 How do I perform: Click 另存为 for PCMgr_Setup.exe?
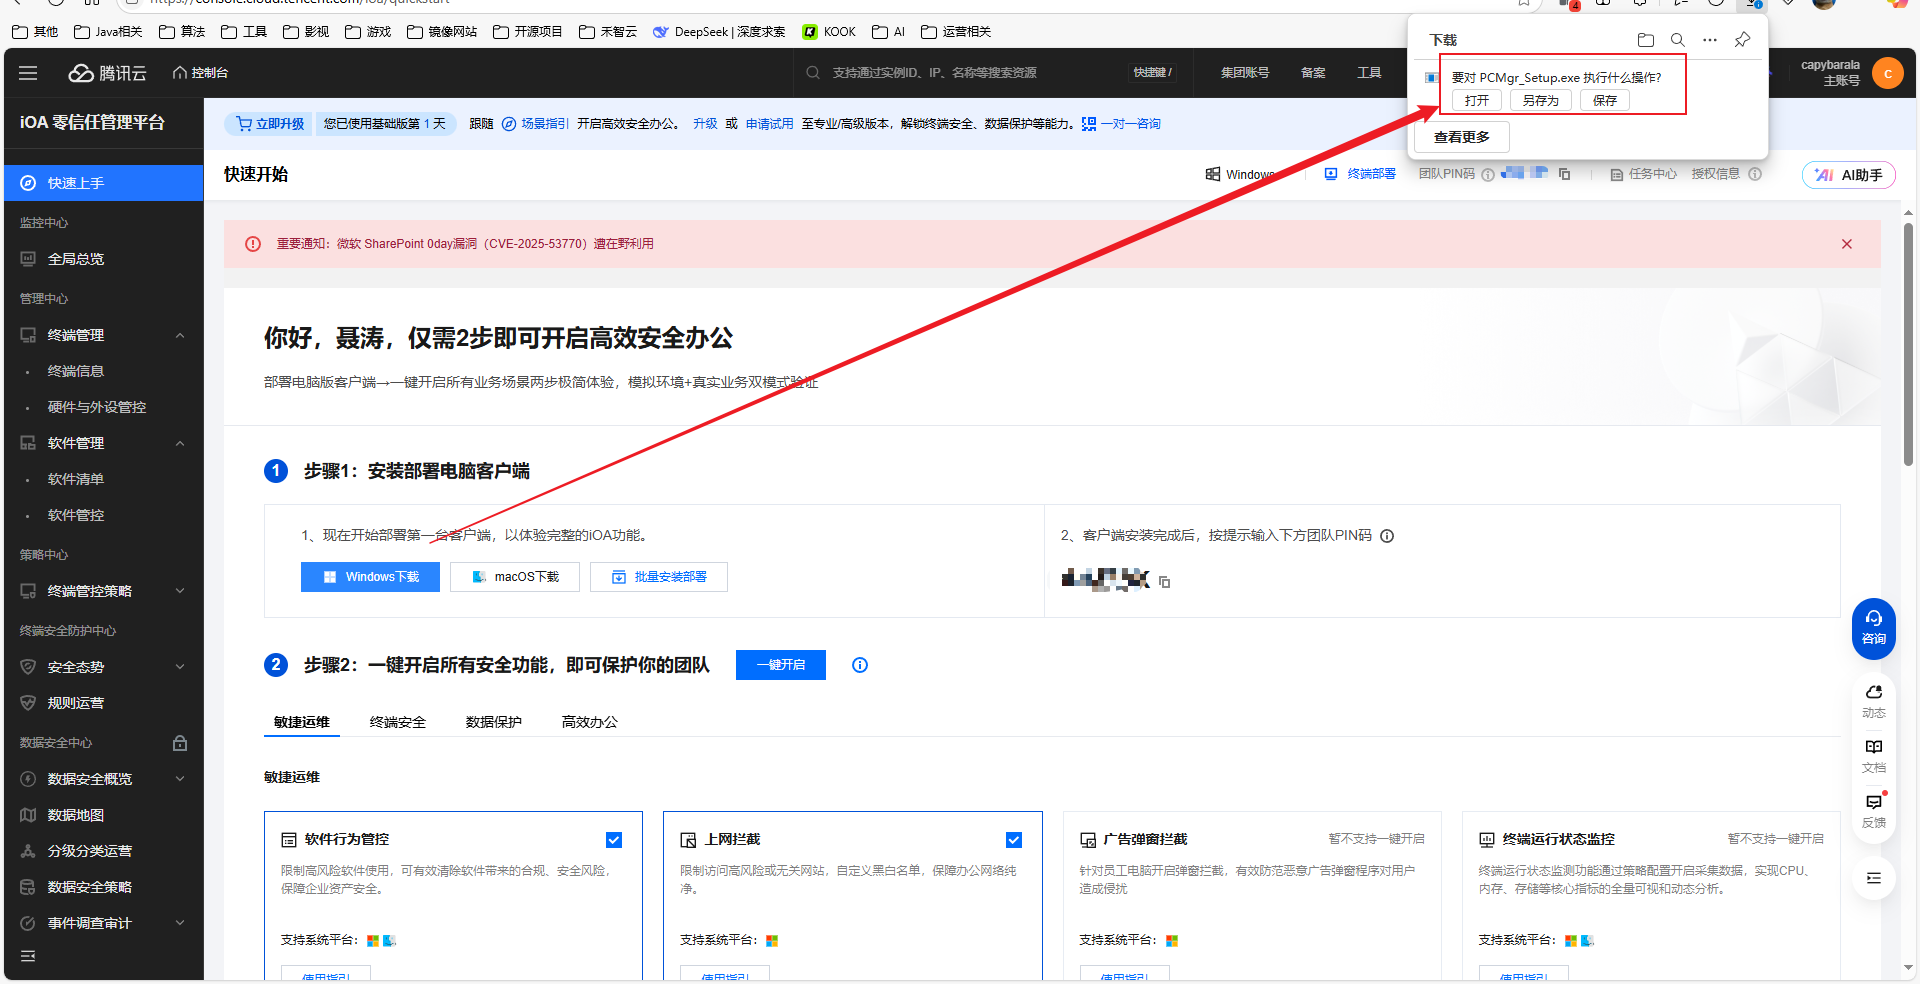[1541, 100]
